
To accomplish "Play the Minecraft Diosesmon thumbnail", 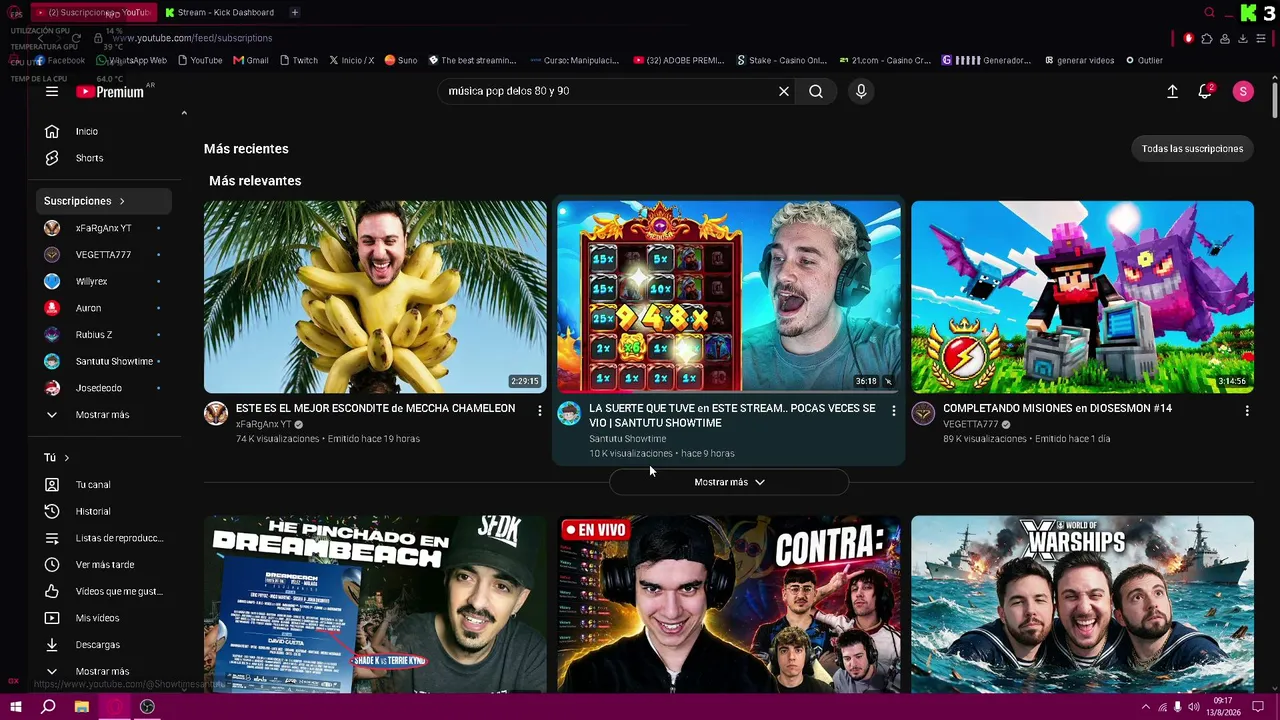I will pyautogui.click(x=1082, y=297).
